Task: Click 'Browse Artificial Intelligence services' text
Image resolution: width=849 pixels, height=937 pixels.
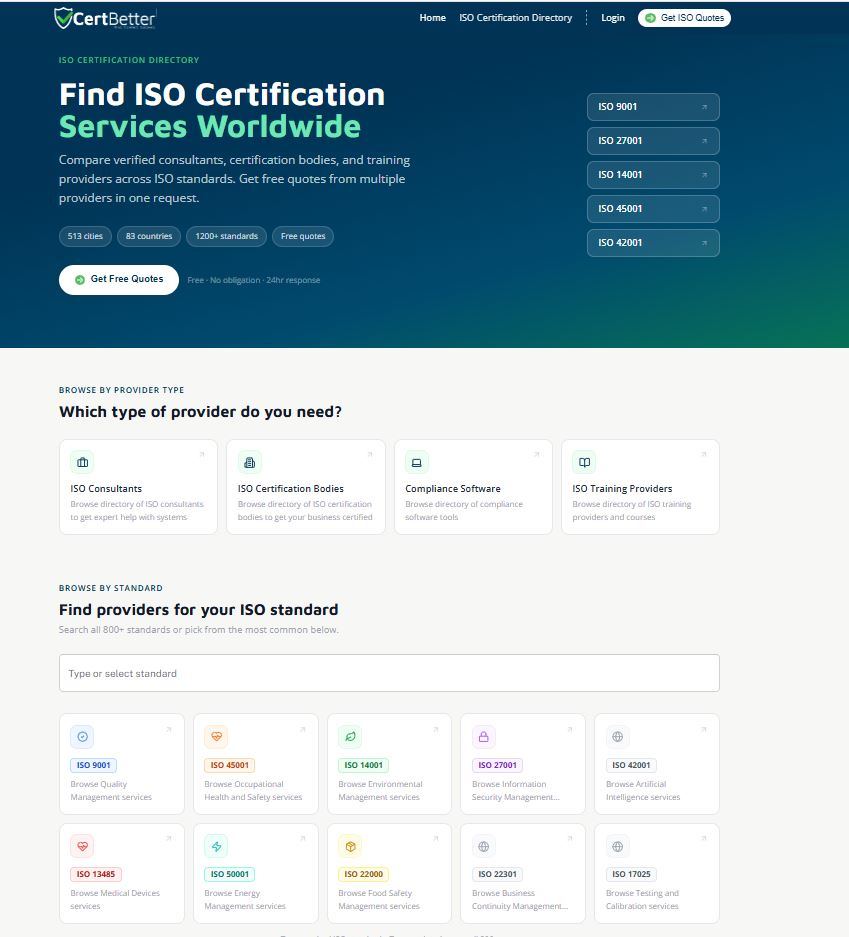Action: [x=643, y=791]
